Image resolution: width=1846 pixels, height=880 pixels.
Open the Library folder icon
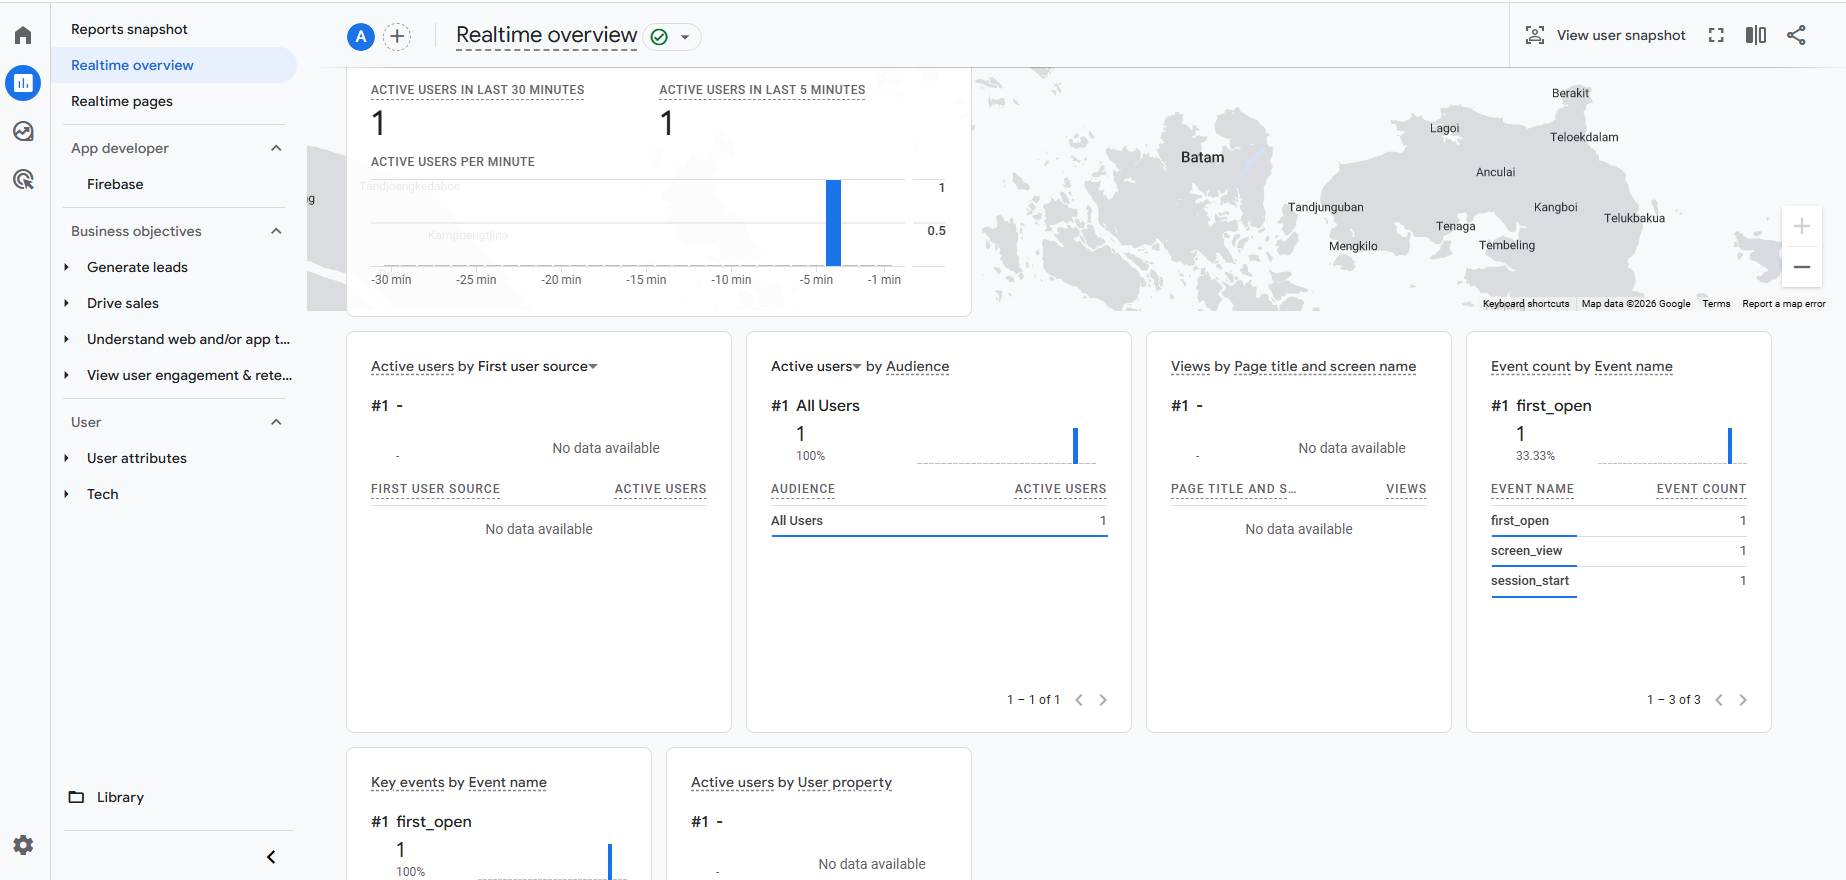pyautogui.click(x=76, y=797)
